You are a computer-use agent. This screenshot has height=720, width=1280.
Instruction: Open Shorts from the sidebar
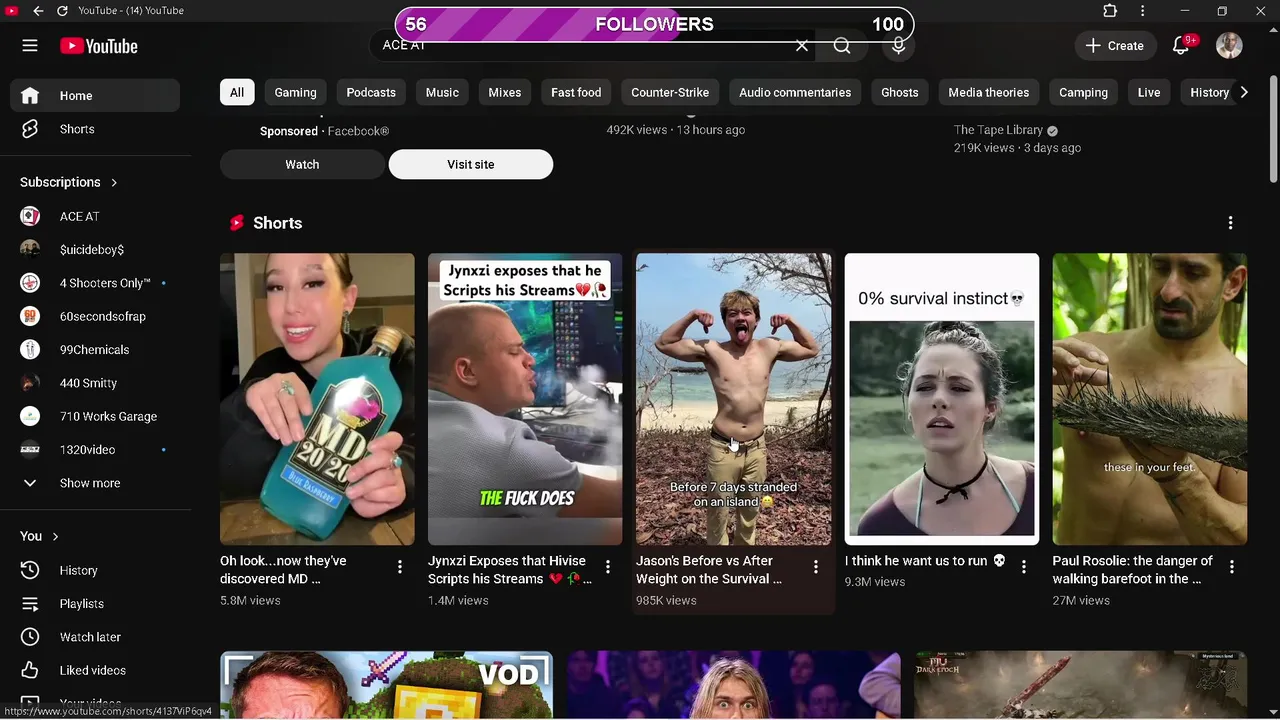(x=95, y=129)
